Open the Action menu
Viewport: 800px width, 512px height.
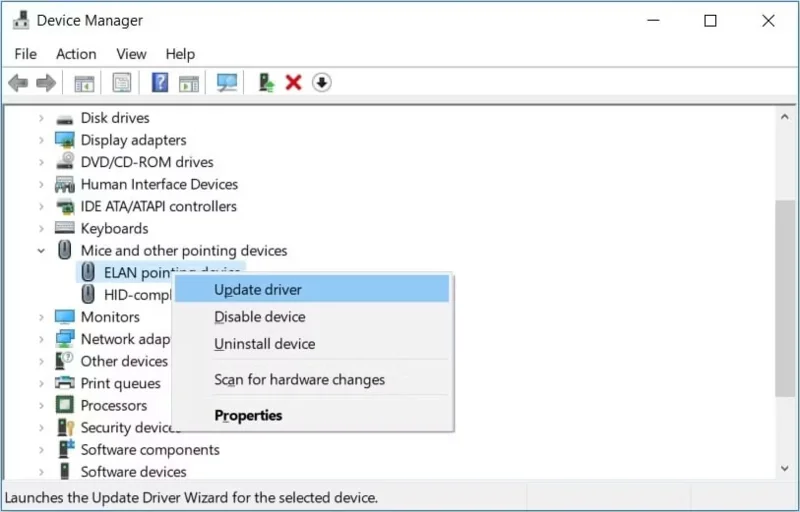76,54
